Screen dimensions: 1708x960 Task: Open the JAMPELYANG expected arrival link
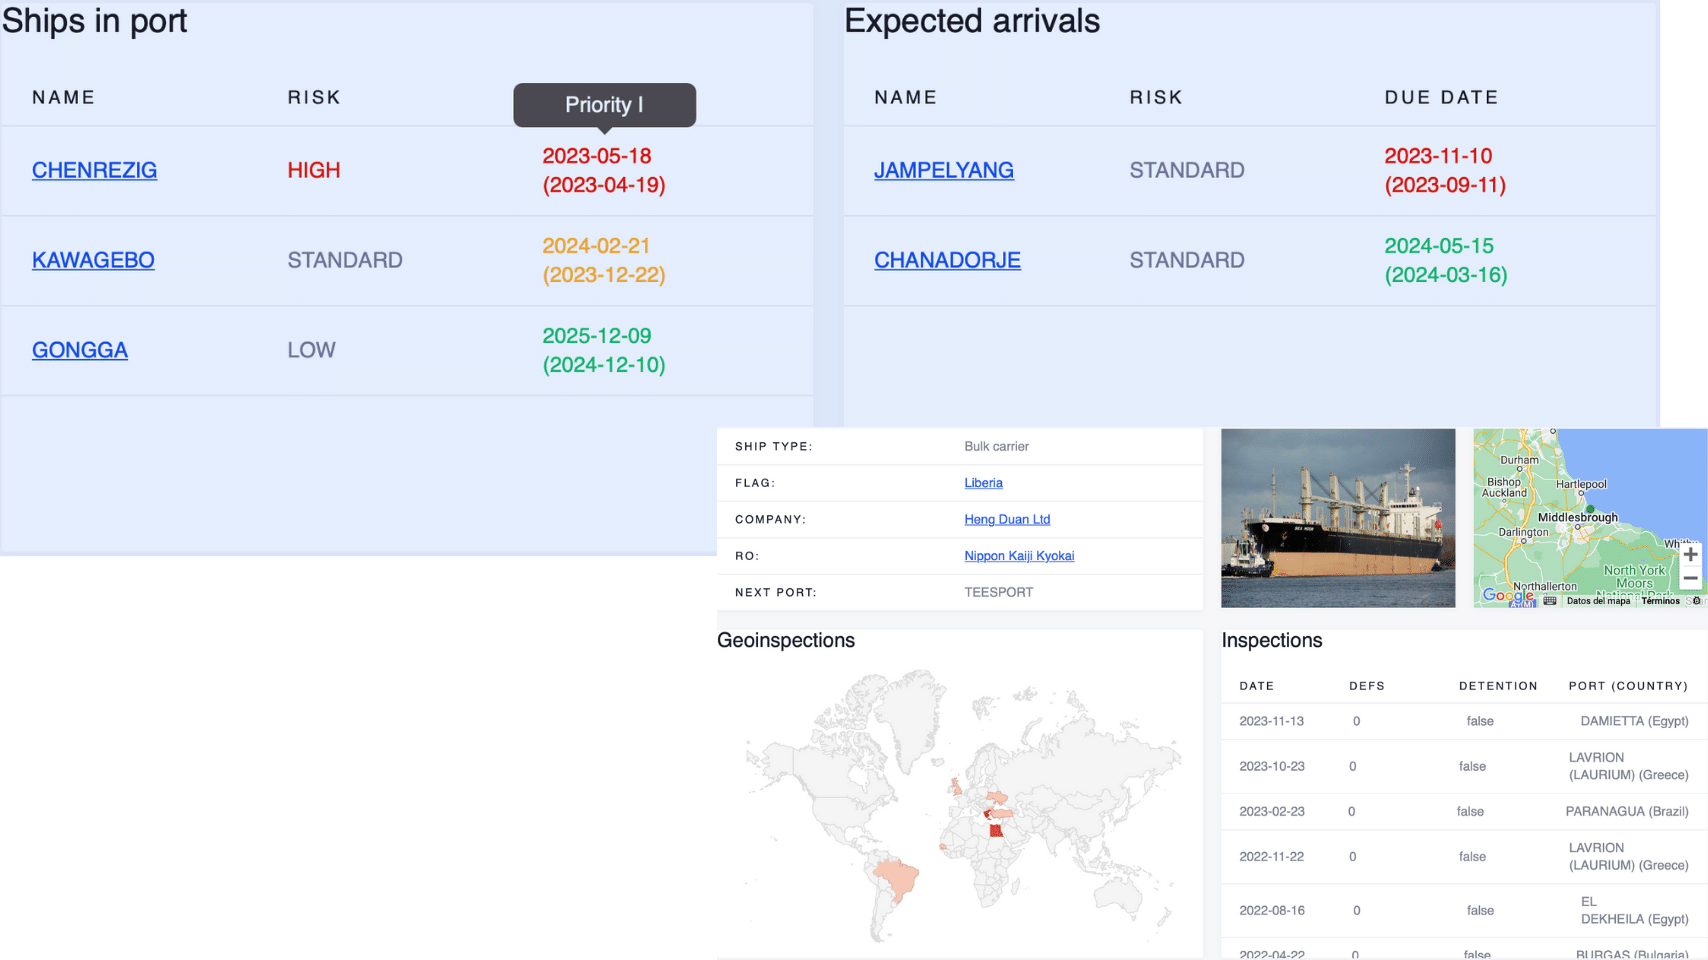pyautogui.click(x=943, y=170)
